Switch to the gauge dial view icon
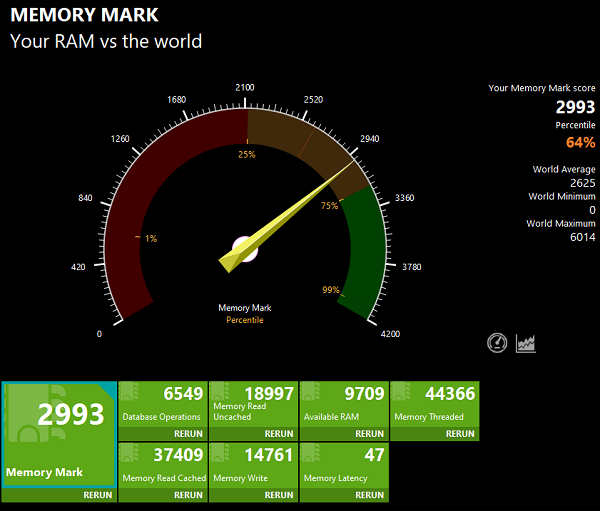Viewport: 600px width, 511px height. [x=497, y=343]
